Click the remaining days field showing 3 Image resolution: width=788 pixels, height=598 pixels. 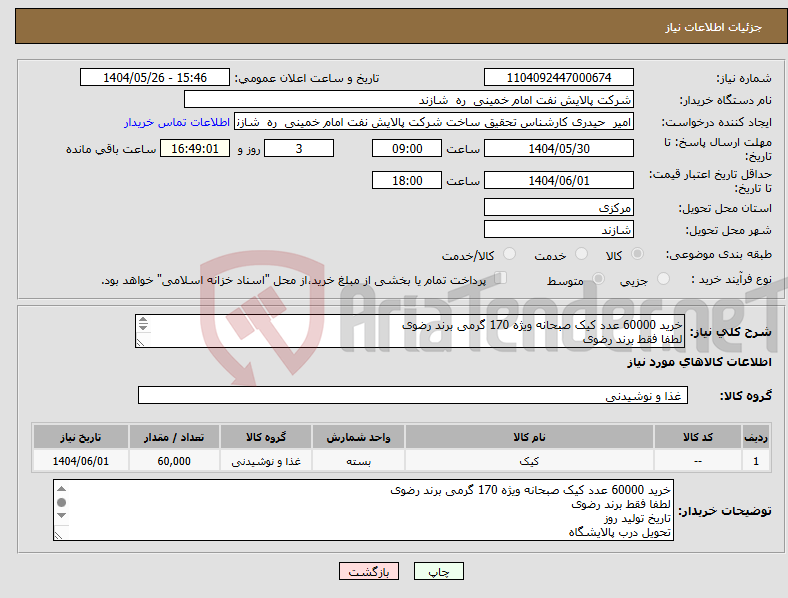[x=299, y=148]
